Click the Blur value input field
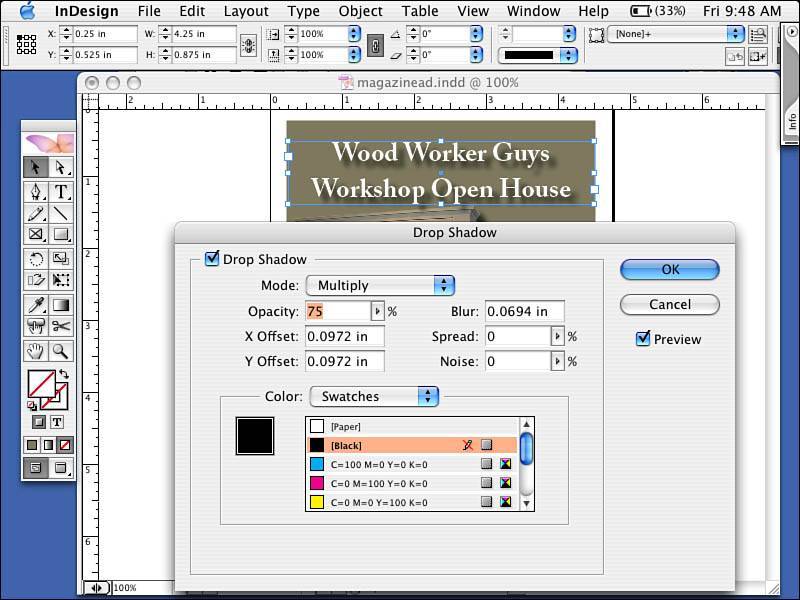The height and width of the screenshot is (600, 800). tap(524, 311)
